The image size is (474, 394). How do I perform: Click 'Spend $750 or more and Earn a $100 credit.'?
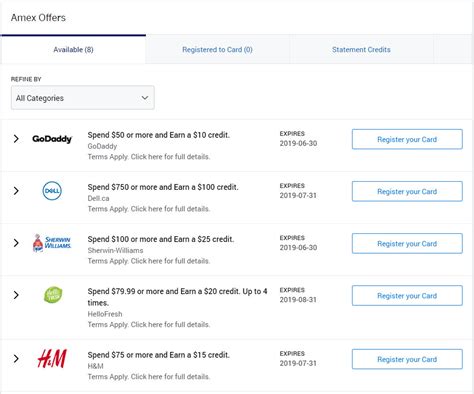pos(163,187)
